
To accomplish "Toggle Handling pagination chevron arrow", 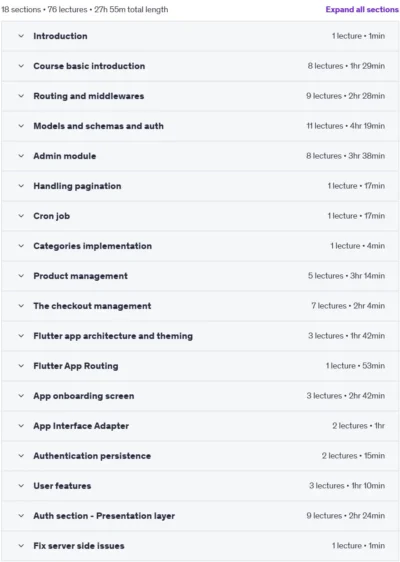I will 21,186.
